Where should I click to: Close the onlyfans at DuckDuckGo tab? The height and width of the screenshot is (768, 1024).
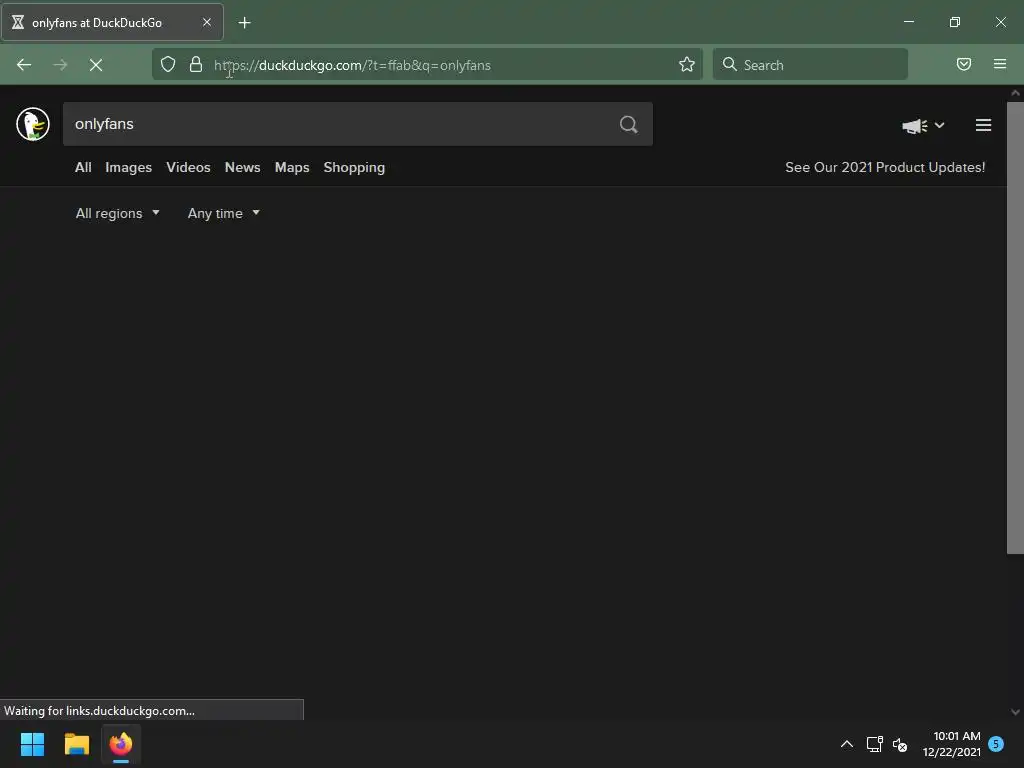pyautogui.click(x=206, y=22)
